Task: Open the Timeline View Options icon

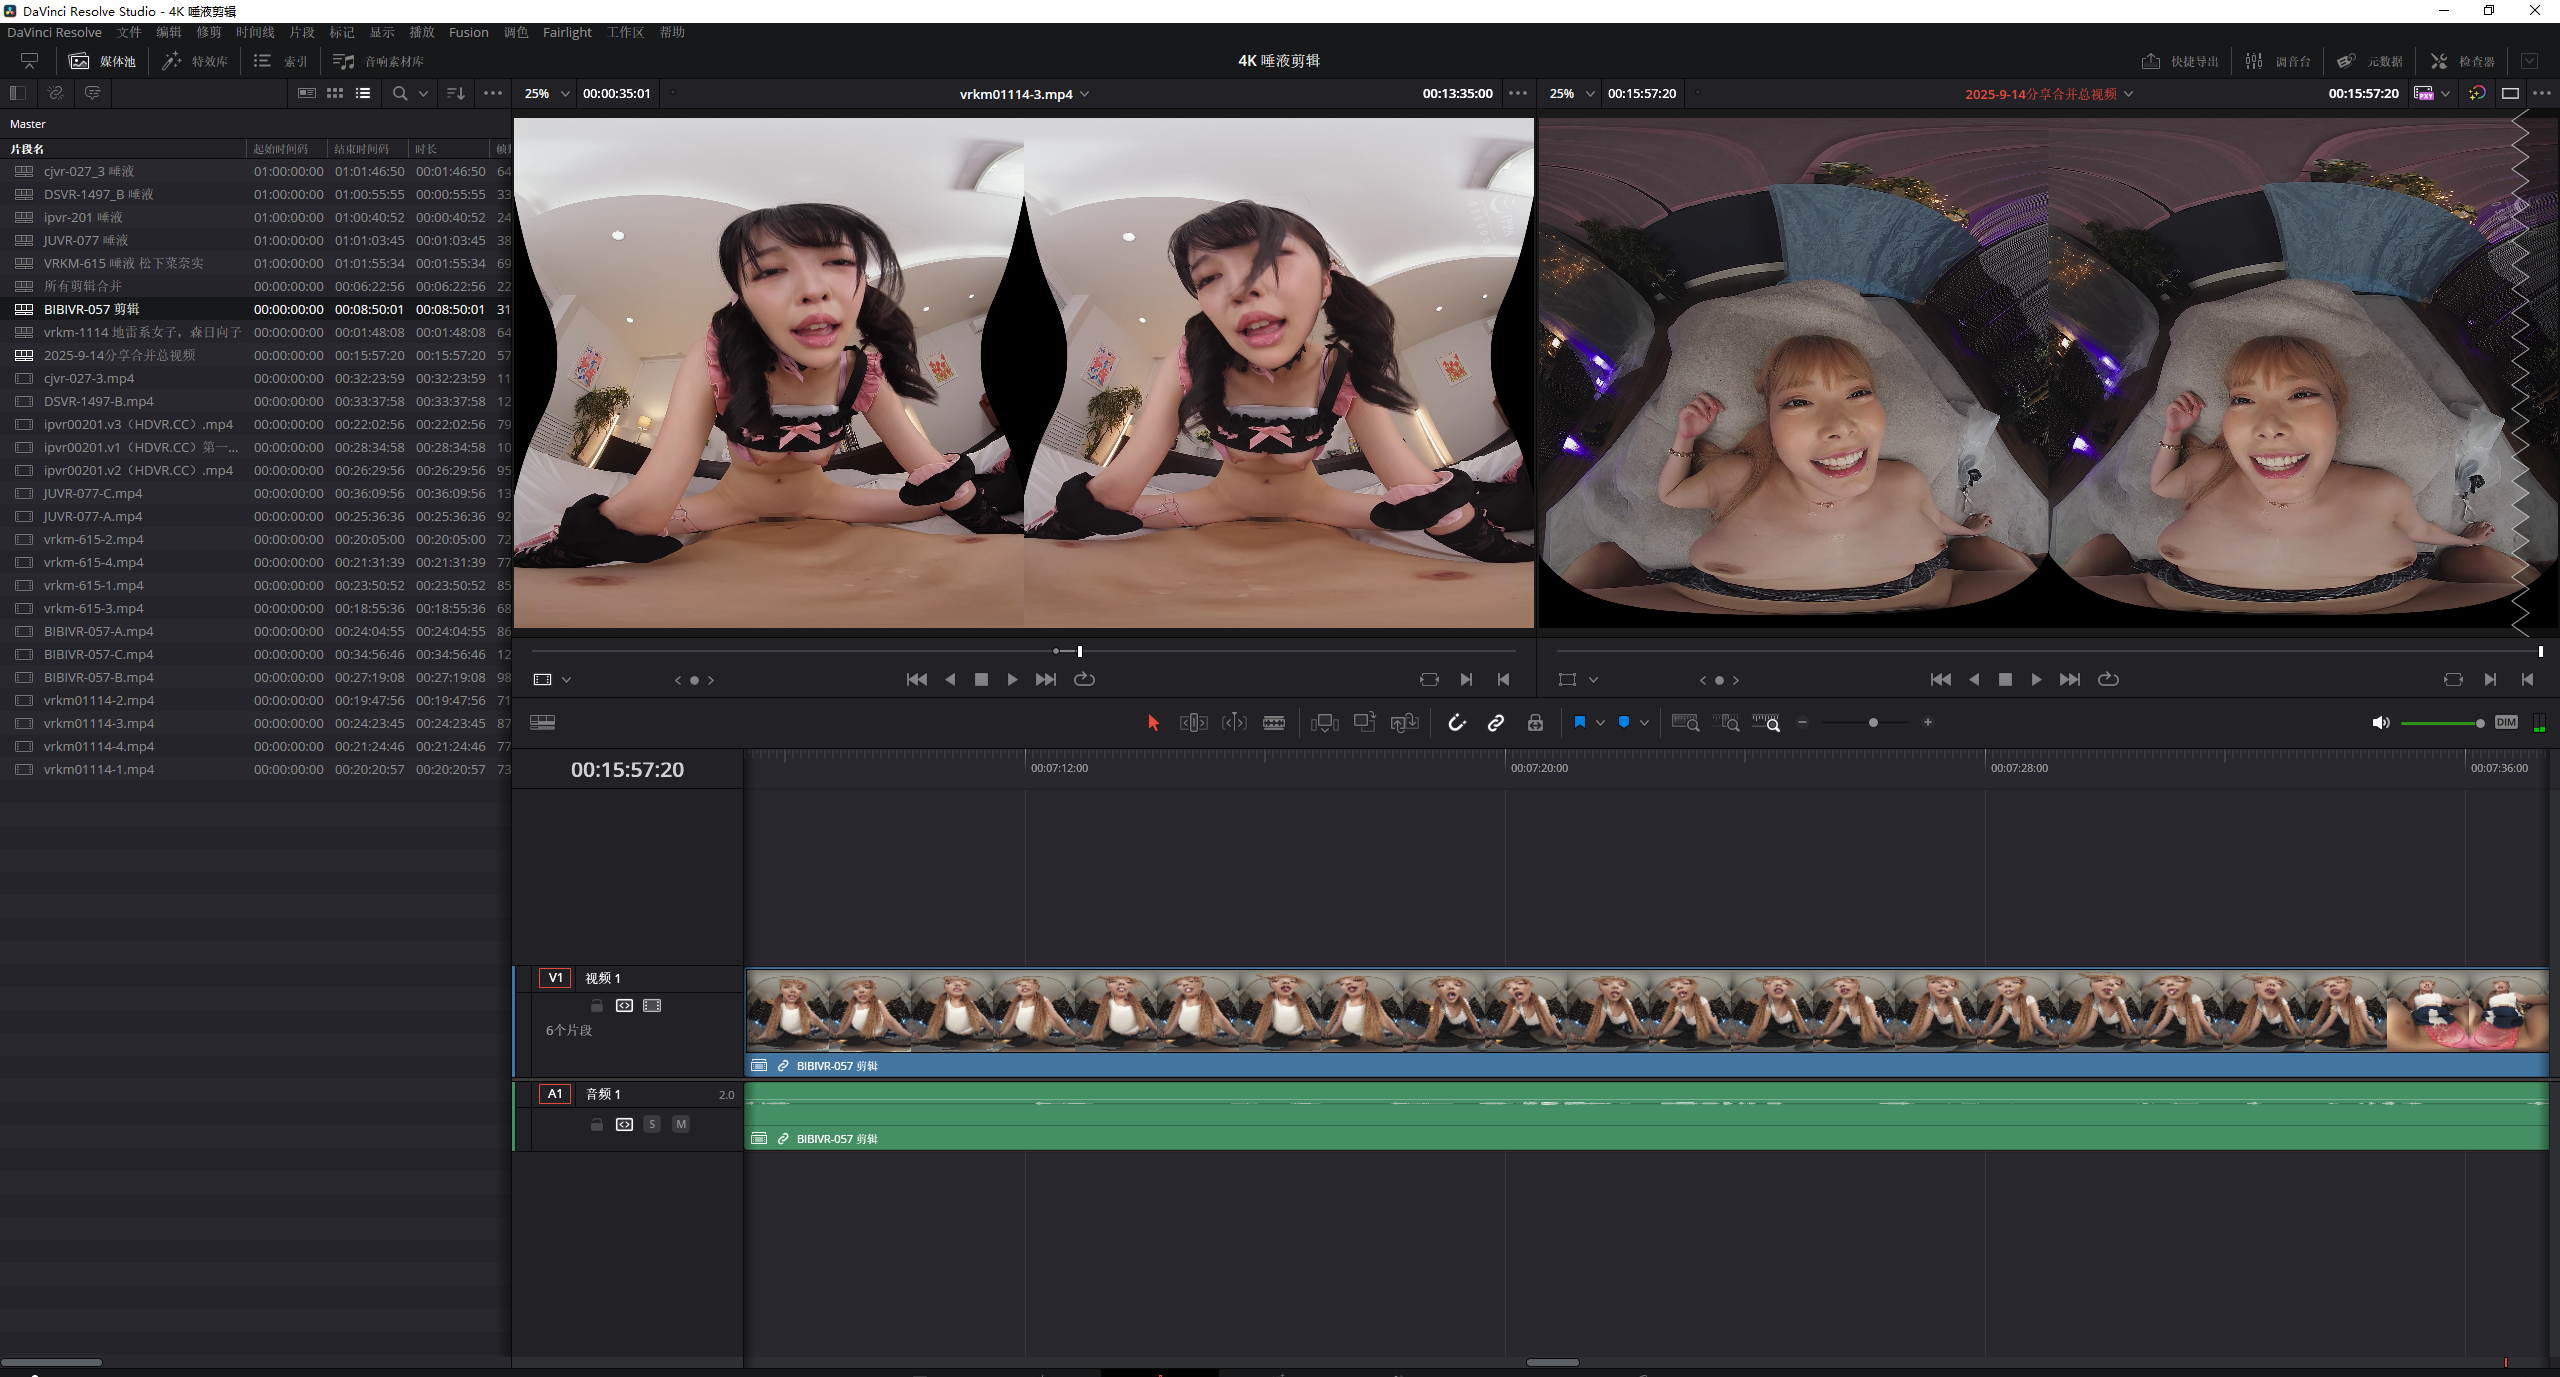Action: [x=543, y=722]
